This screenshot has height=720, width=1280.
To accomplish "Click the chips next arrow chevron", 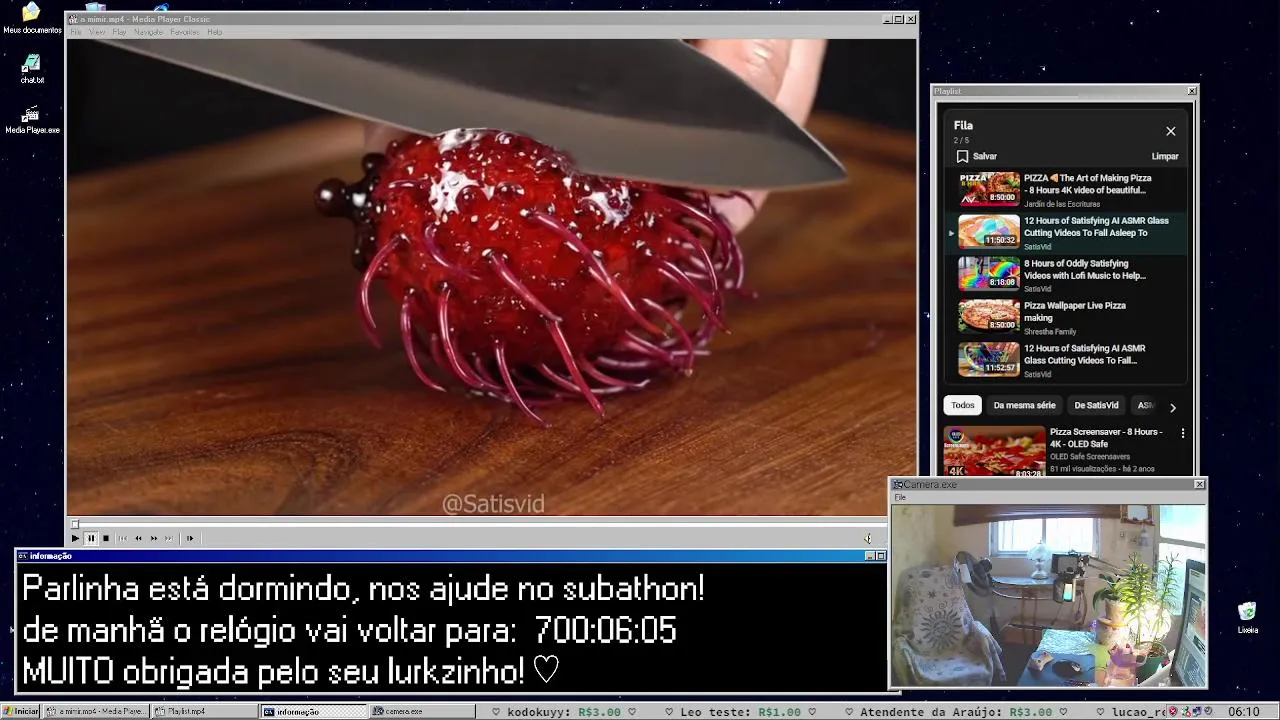I will (1172, 407).
